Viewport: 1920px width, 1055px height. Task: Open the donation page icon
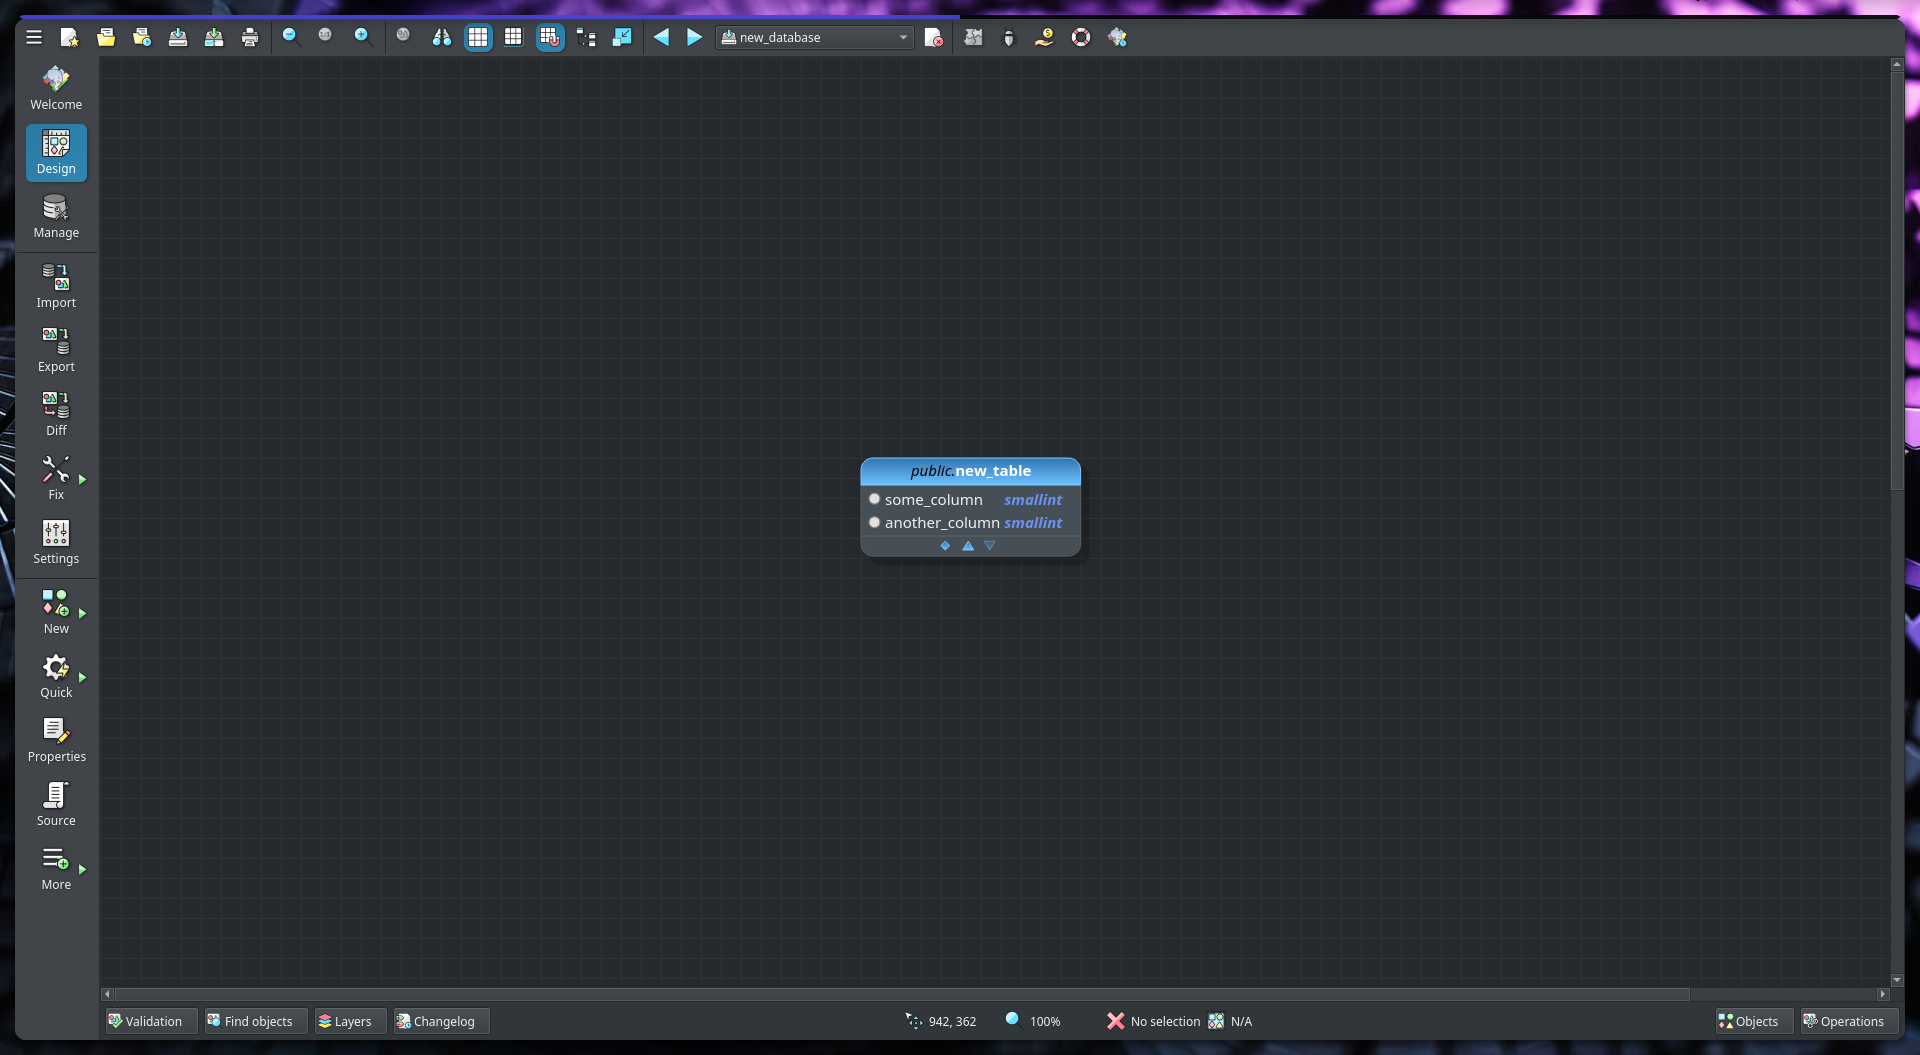tap(1045, 37)
